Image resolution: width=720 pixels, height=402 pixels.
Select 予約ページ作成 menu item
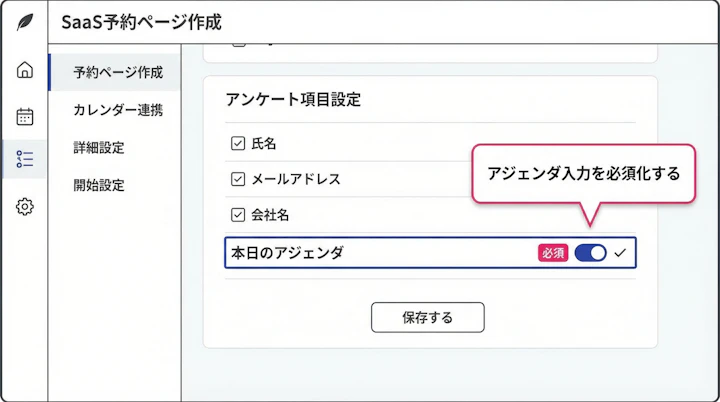click(114, 72)
